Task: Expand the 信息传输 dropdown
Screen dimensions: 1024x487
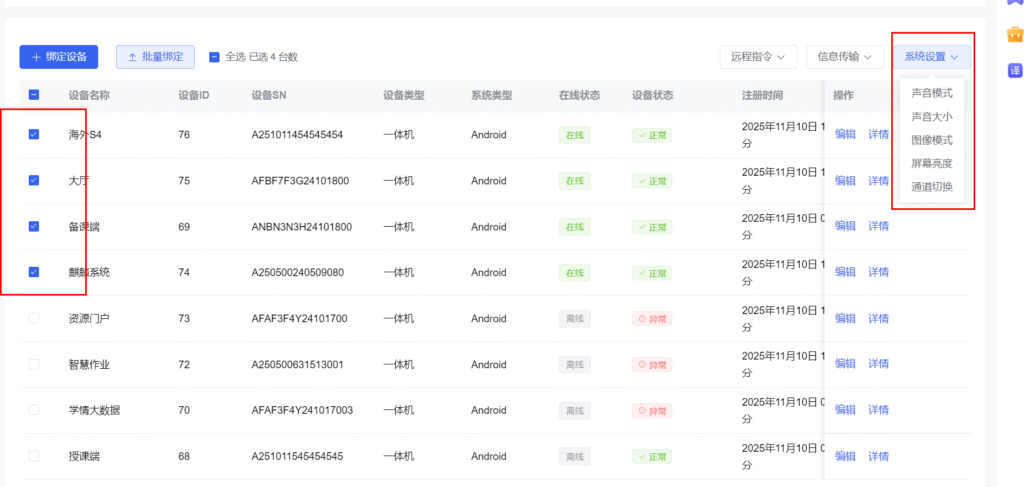Action: click(x=844, y=57)
